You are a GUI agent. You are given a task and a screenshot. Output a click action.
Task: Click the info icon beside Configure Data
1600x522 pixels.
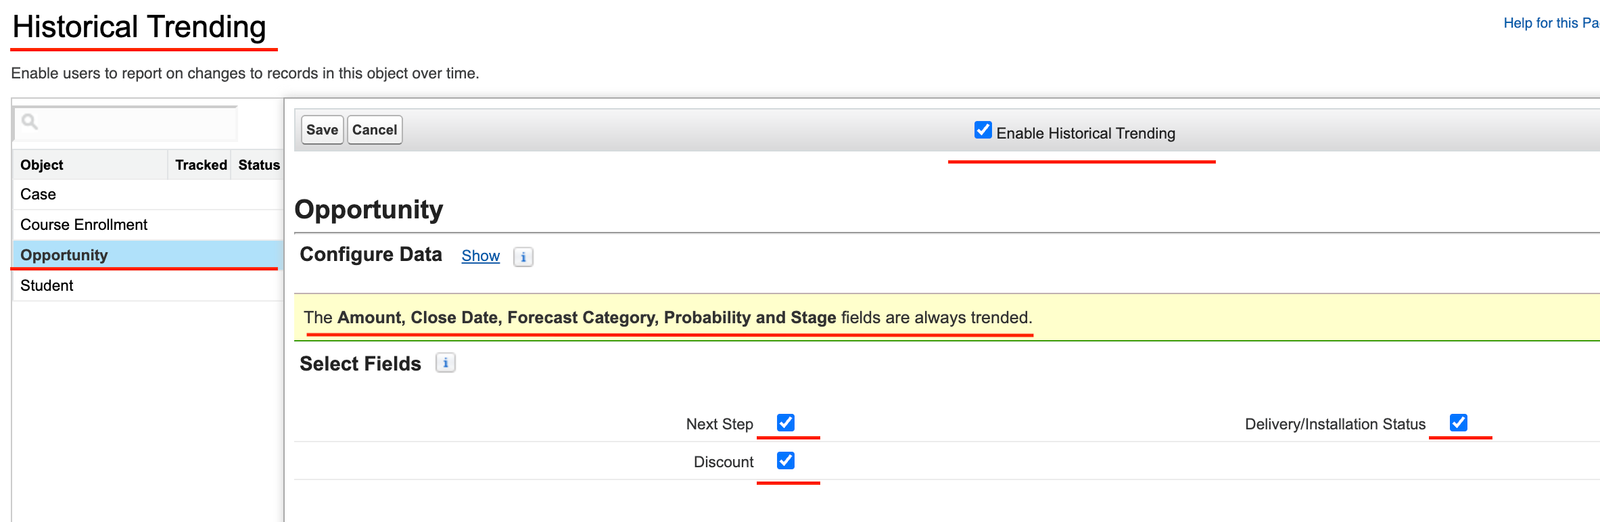tap(523, 257)
